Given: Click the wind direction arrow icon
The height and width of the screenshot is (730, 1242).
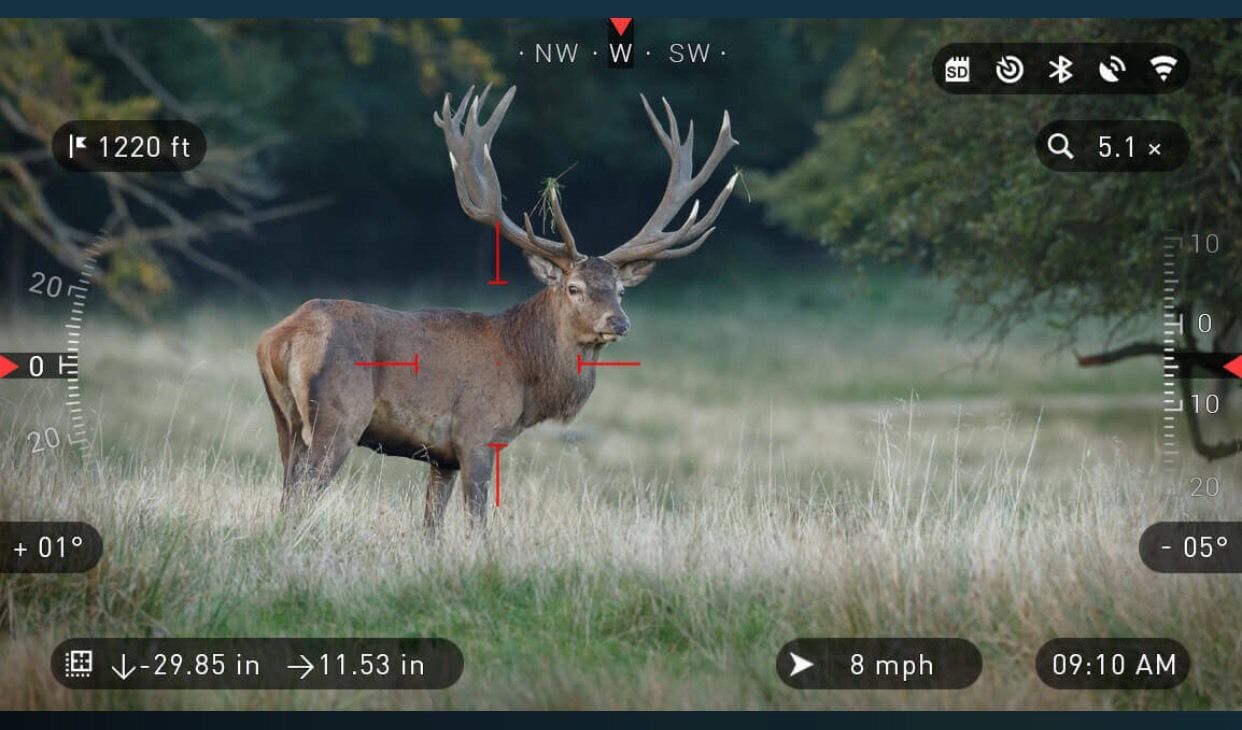Looking at the screenshot, I should (x=801, y=665).
